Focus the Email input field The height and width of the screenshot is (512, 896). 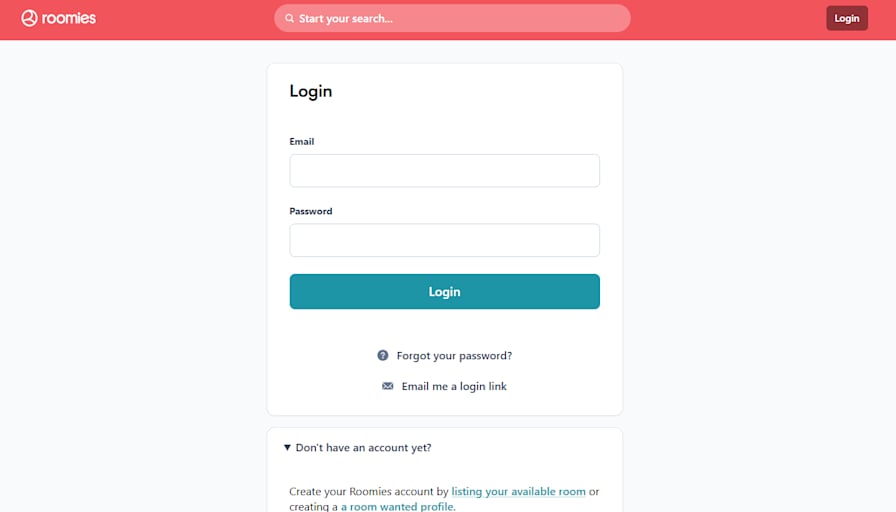click(x=445, y=170)
